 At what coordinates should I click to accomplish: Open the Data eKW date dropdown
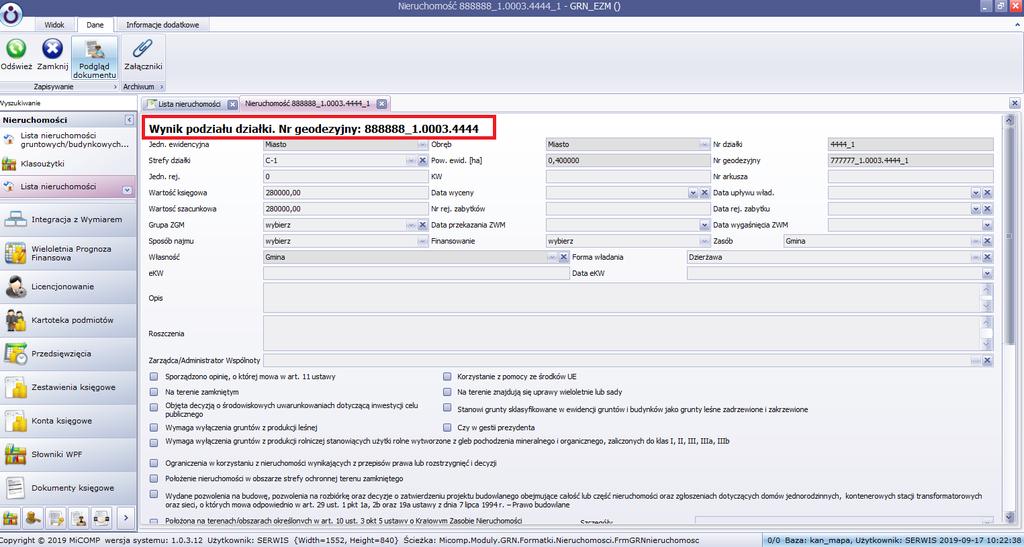click(987, 274)
